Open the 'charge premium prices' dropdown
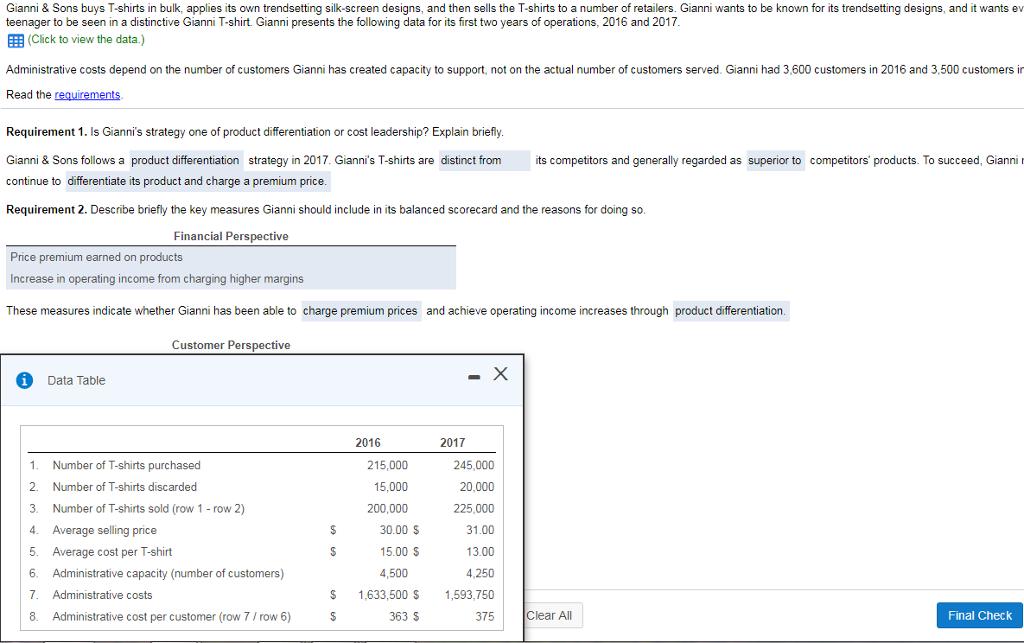1024x643 pixels. click(361, 311)
